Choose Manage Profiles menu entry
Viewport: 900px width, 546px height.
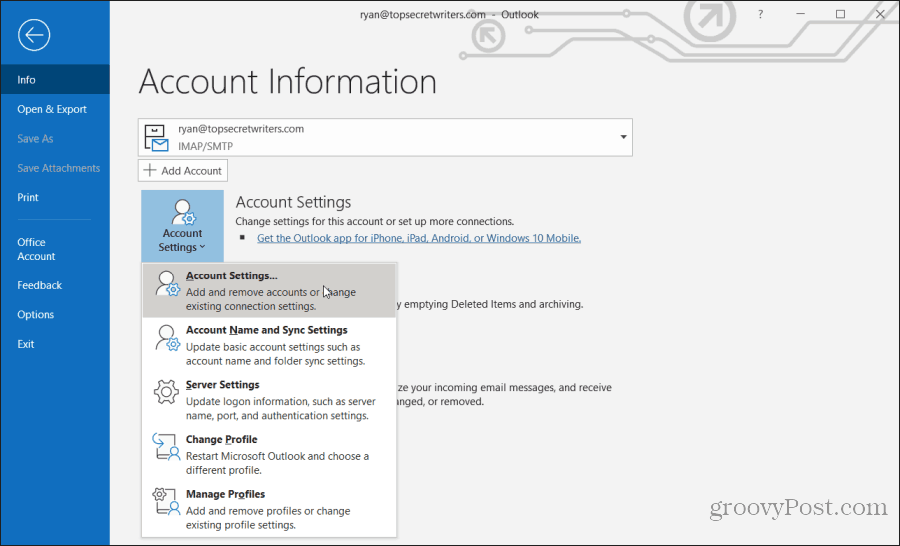(269, 509)
